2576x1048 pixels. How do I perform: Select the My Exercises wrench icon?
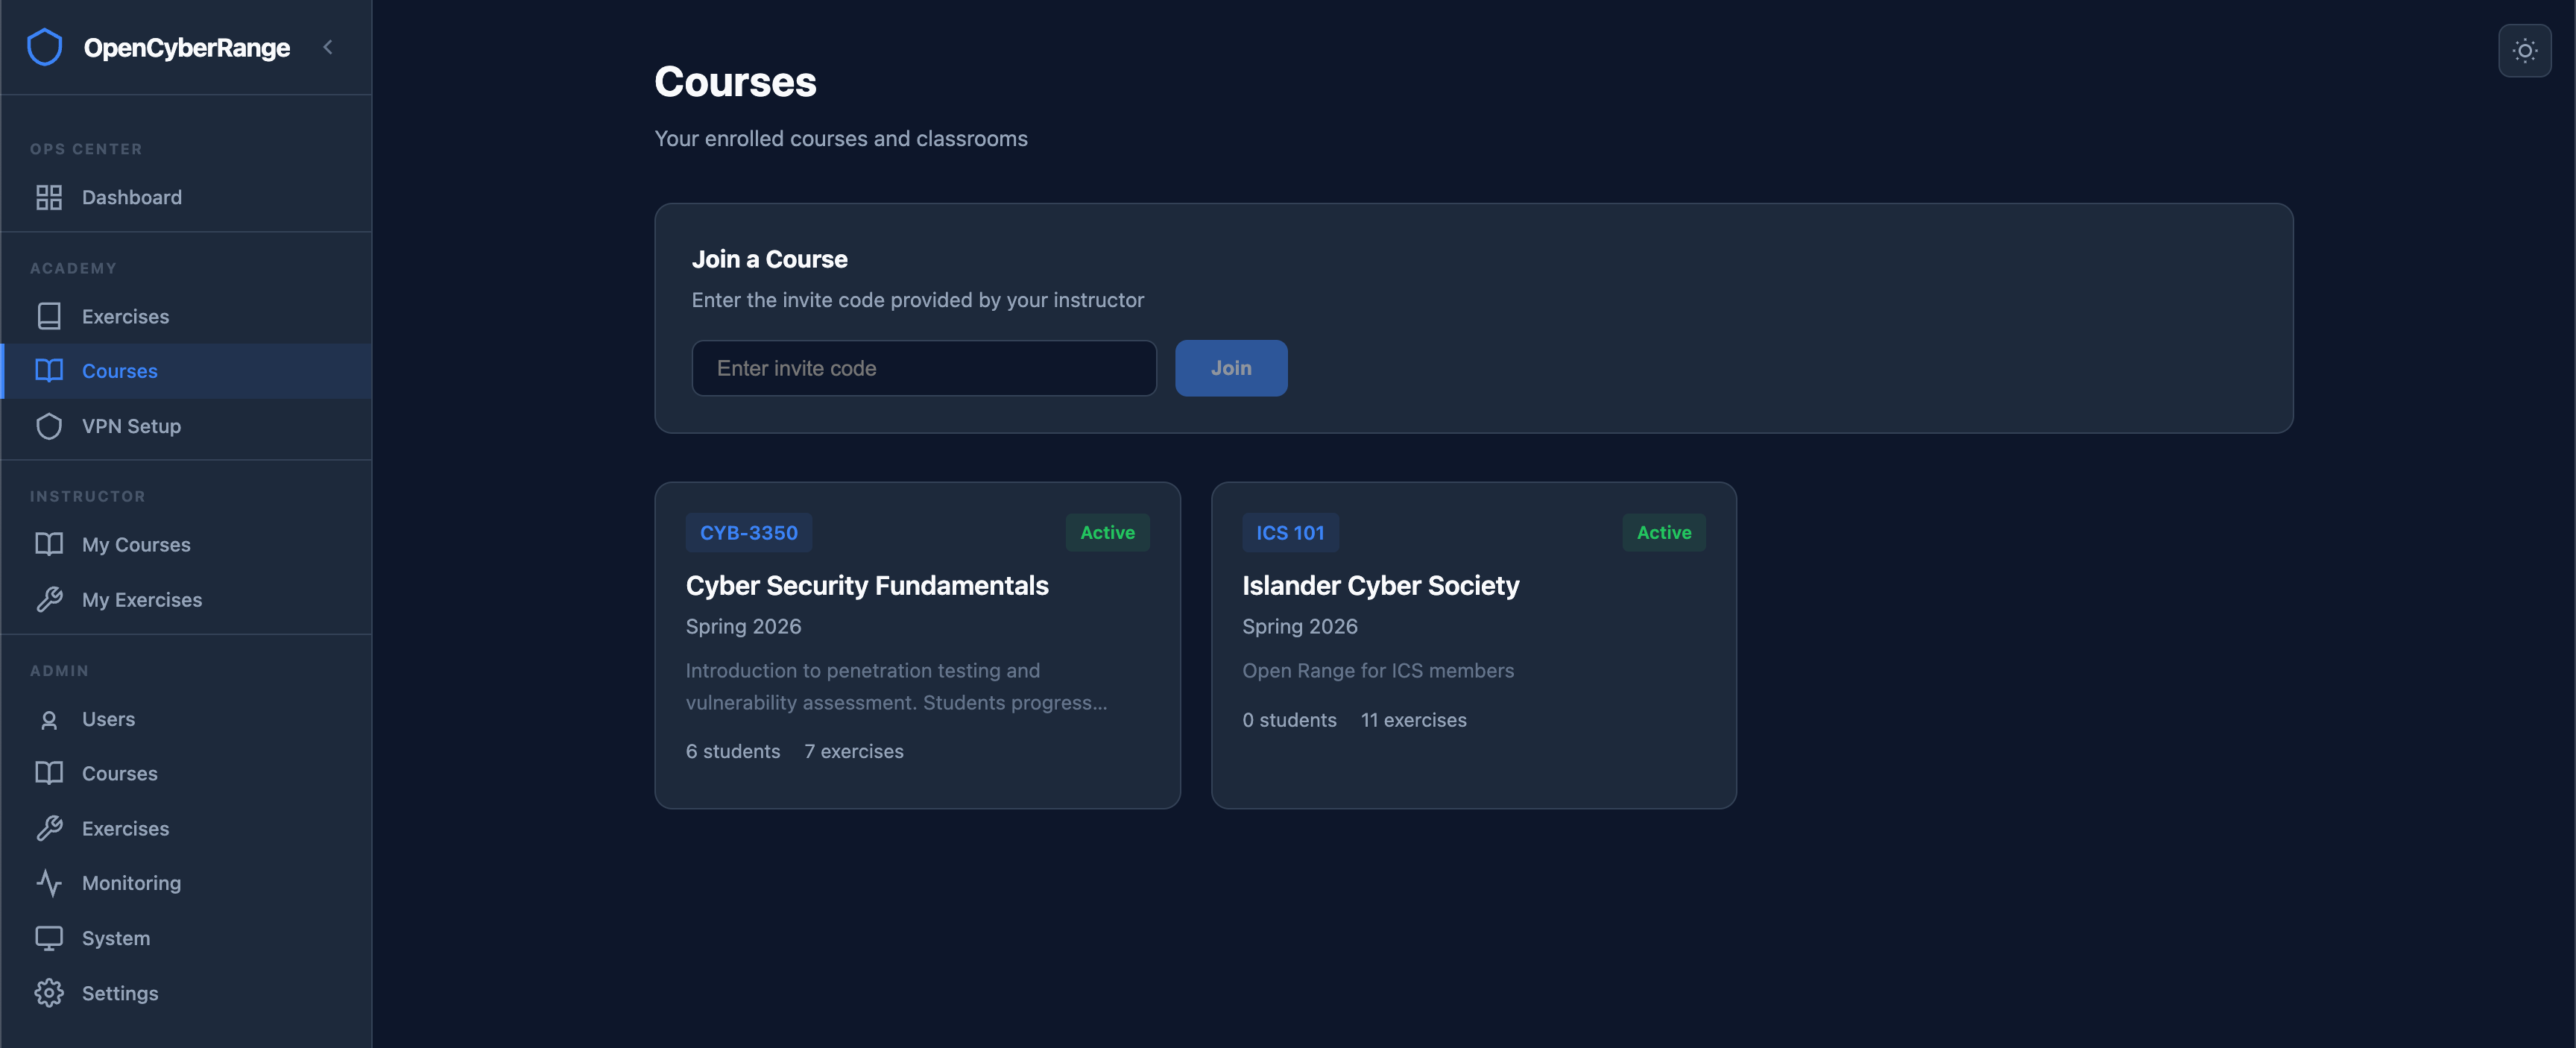click(49, 599)
